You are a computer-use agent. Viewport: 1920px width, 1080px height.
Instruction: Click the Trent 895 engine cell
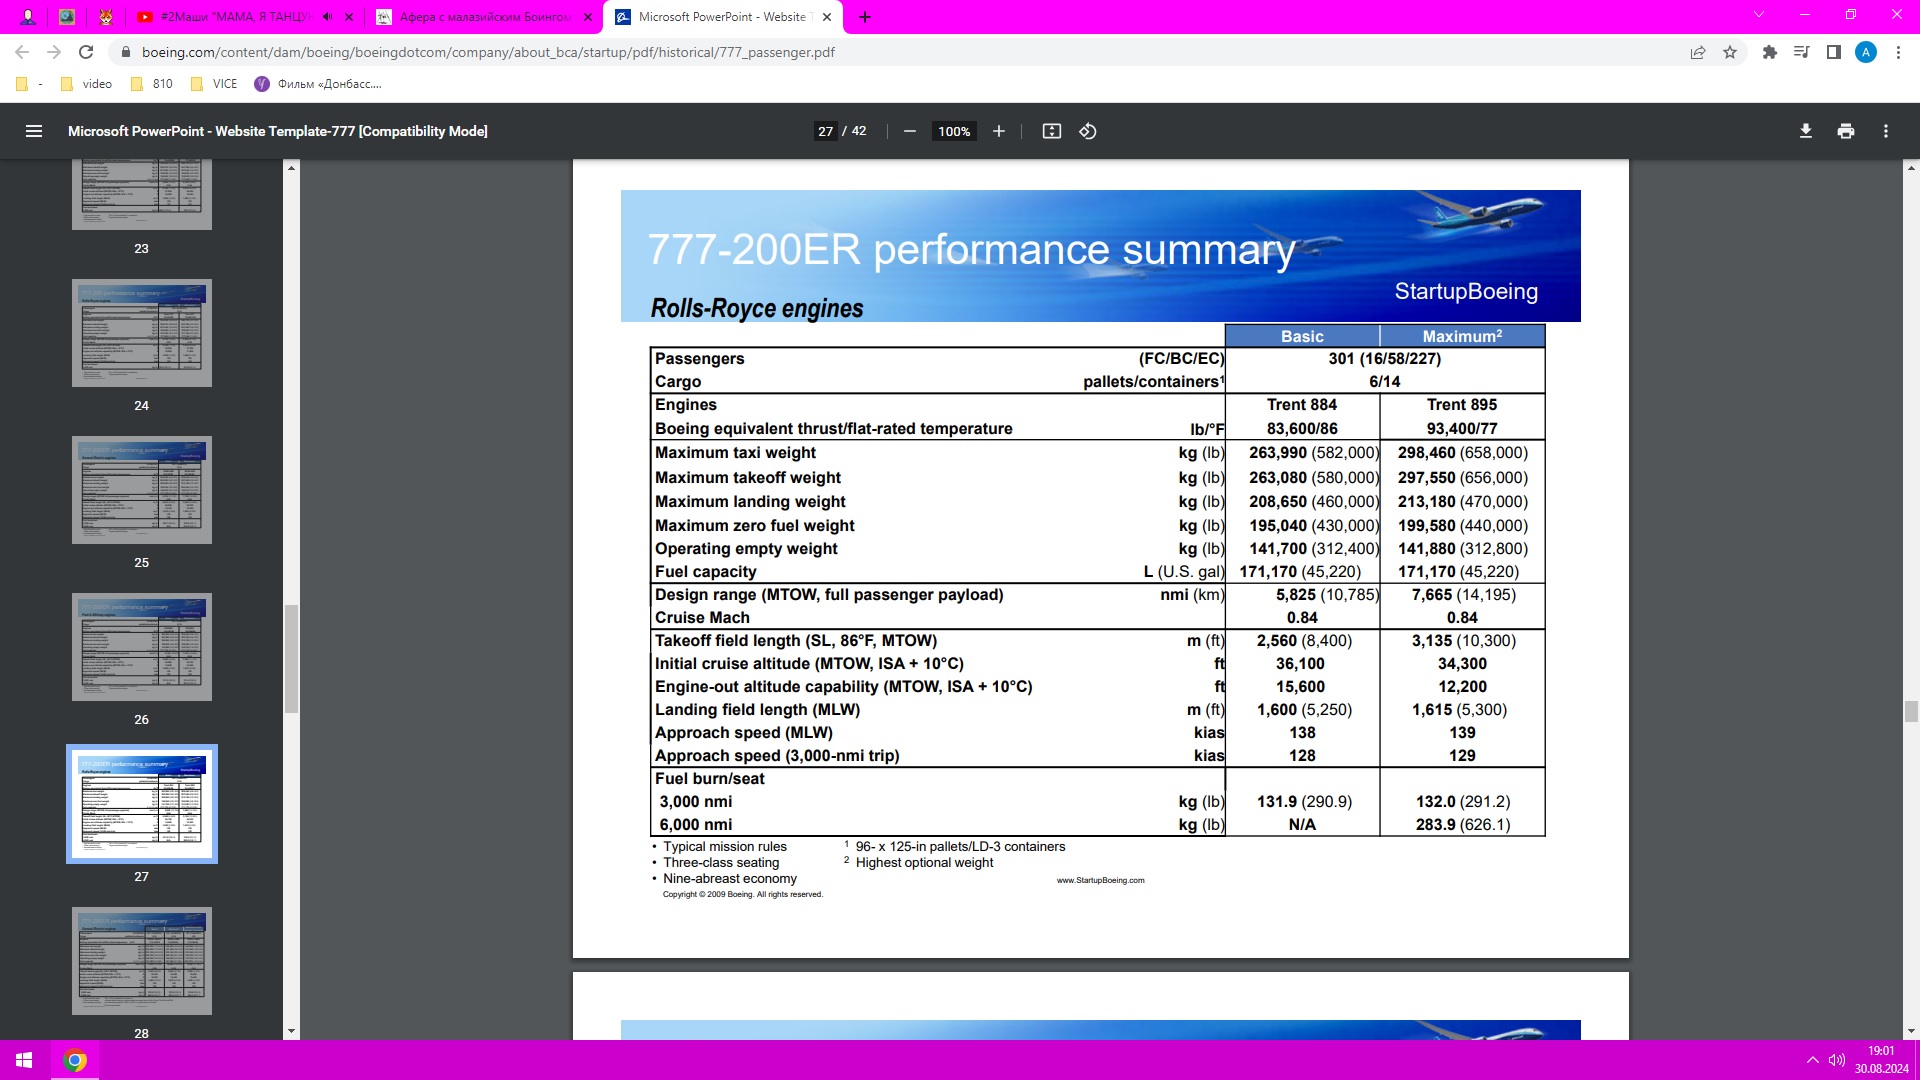(1461, 405)
